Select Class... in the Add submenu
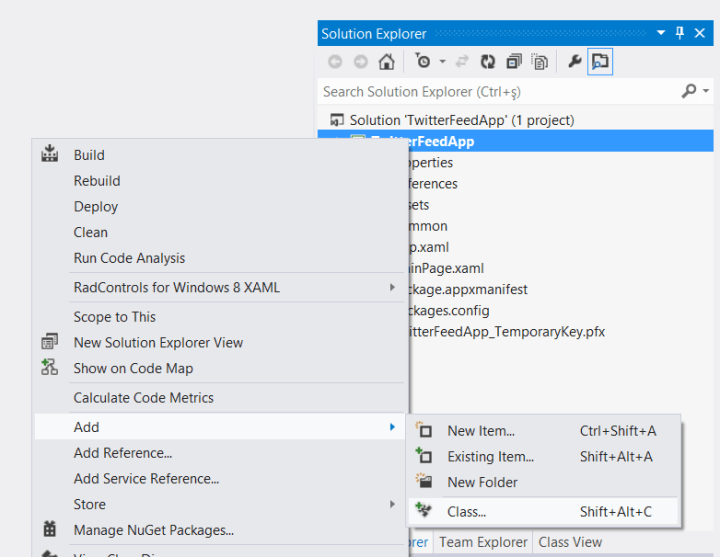This screenshot has width=720, height=557. (x=466, y=511)
